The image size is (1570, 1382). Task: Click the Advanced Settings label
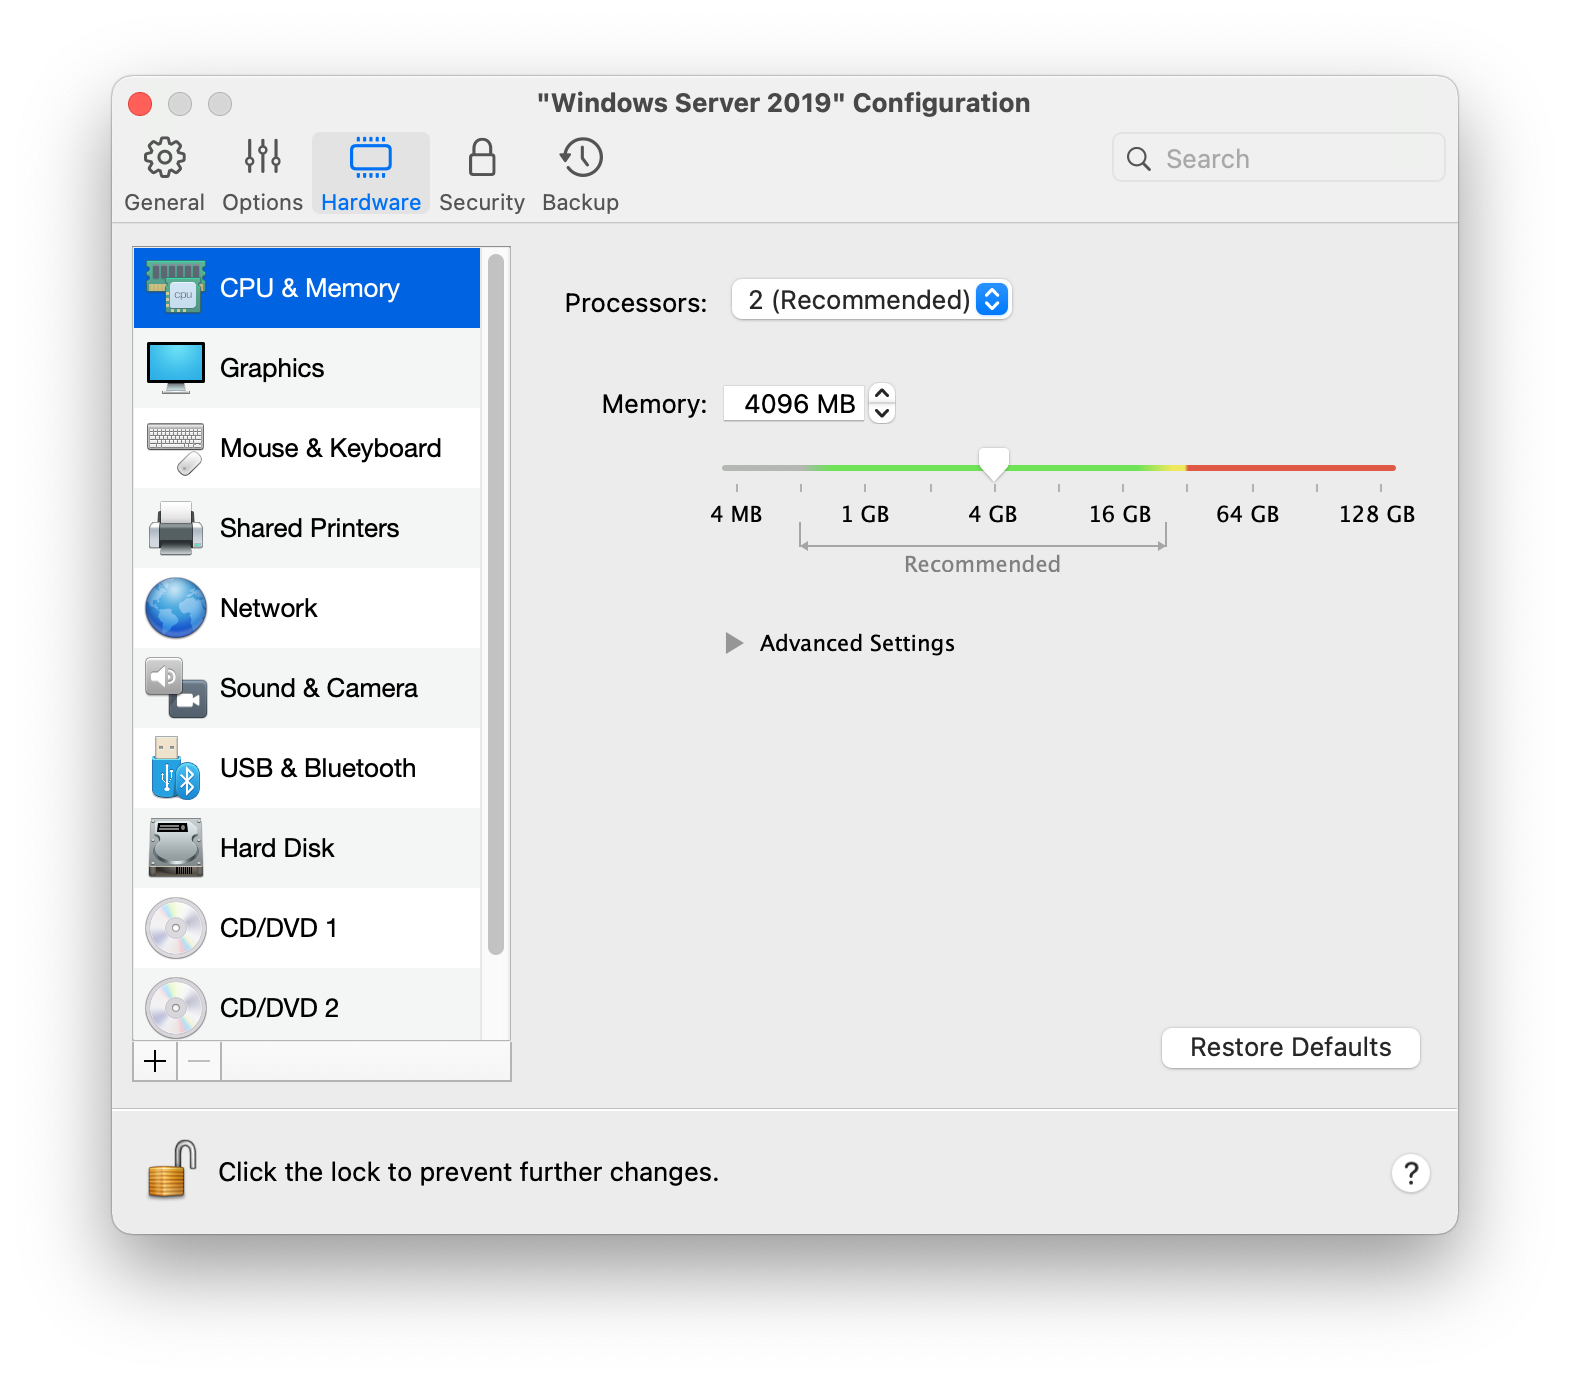857,643
